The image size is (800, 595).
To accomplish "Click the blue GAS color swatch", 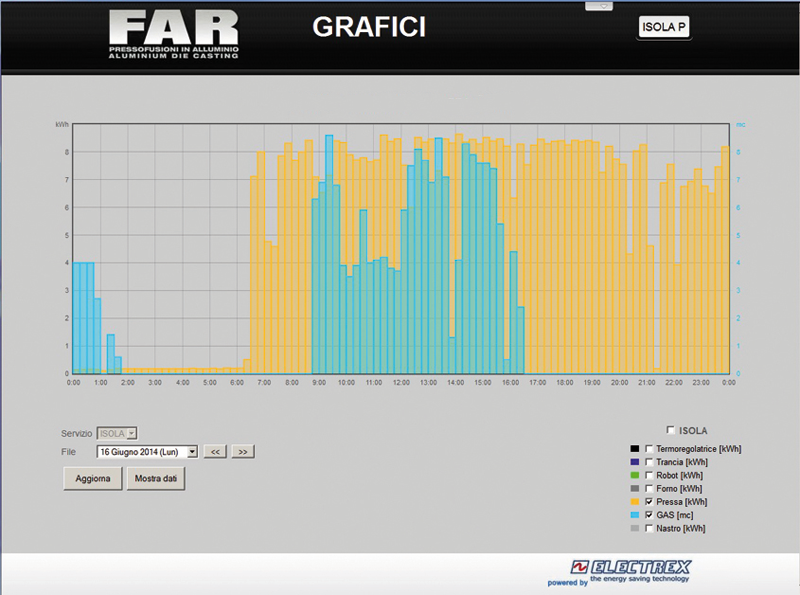I will (635, 514).
